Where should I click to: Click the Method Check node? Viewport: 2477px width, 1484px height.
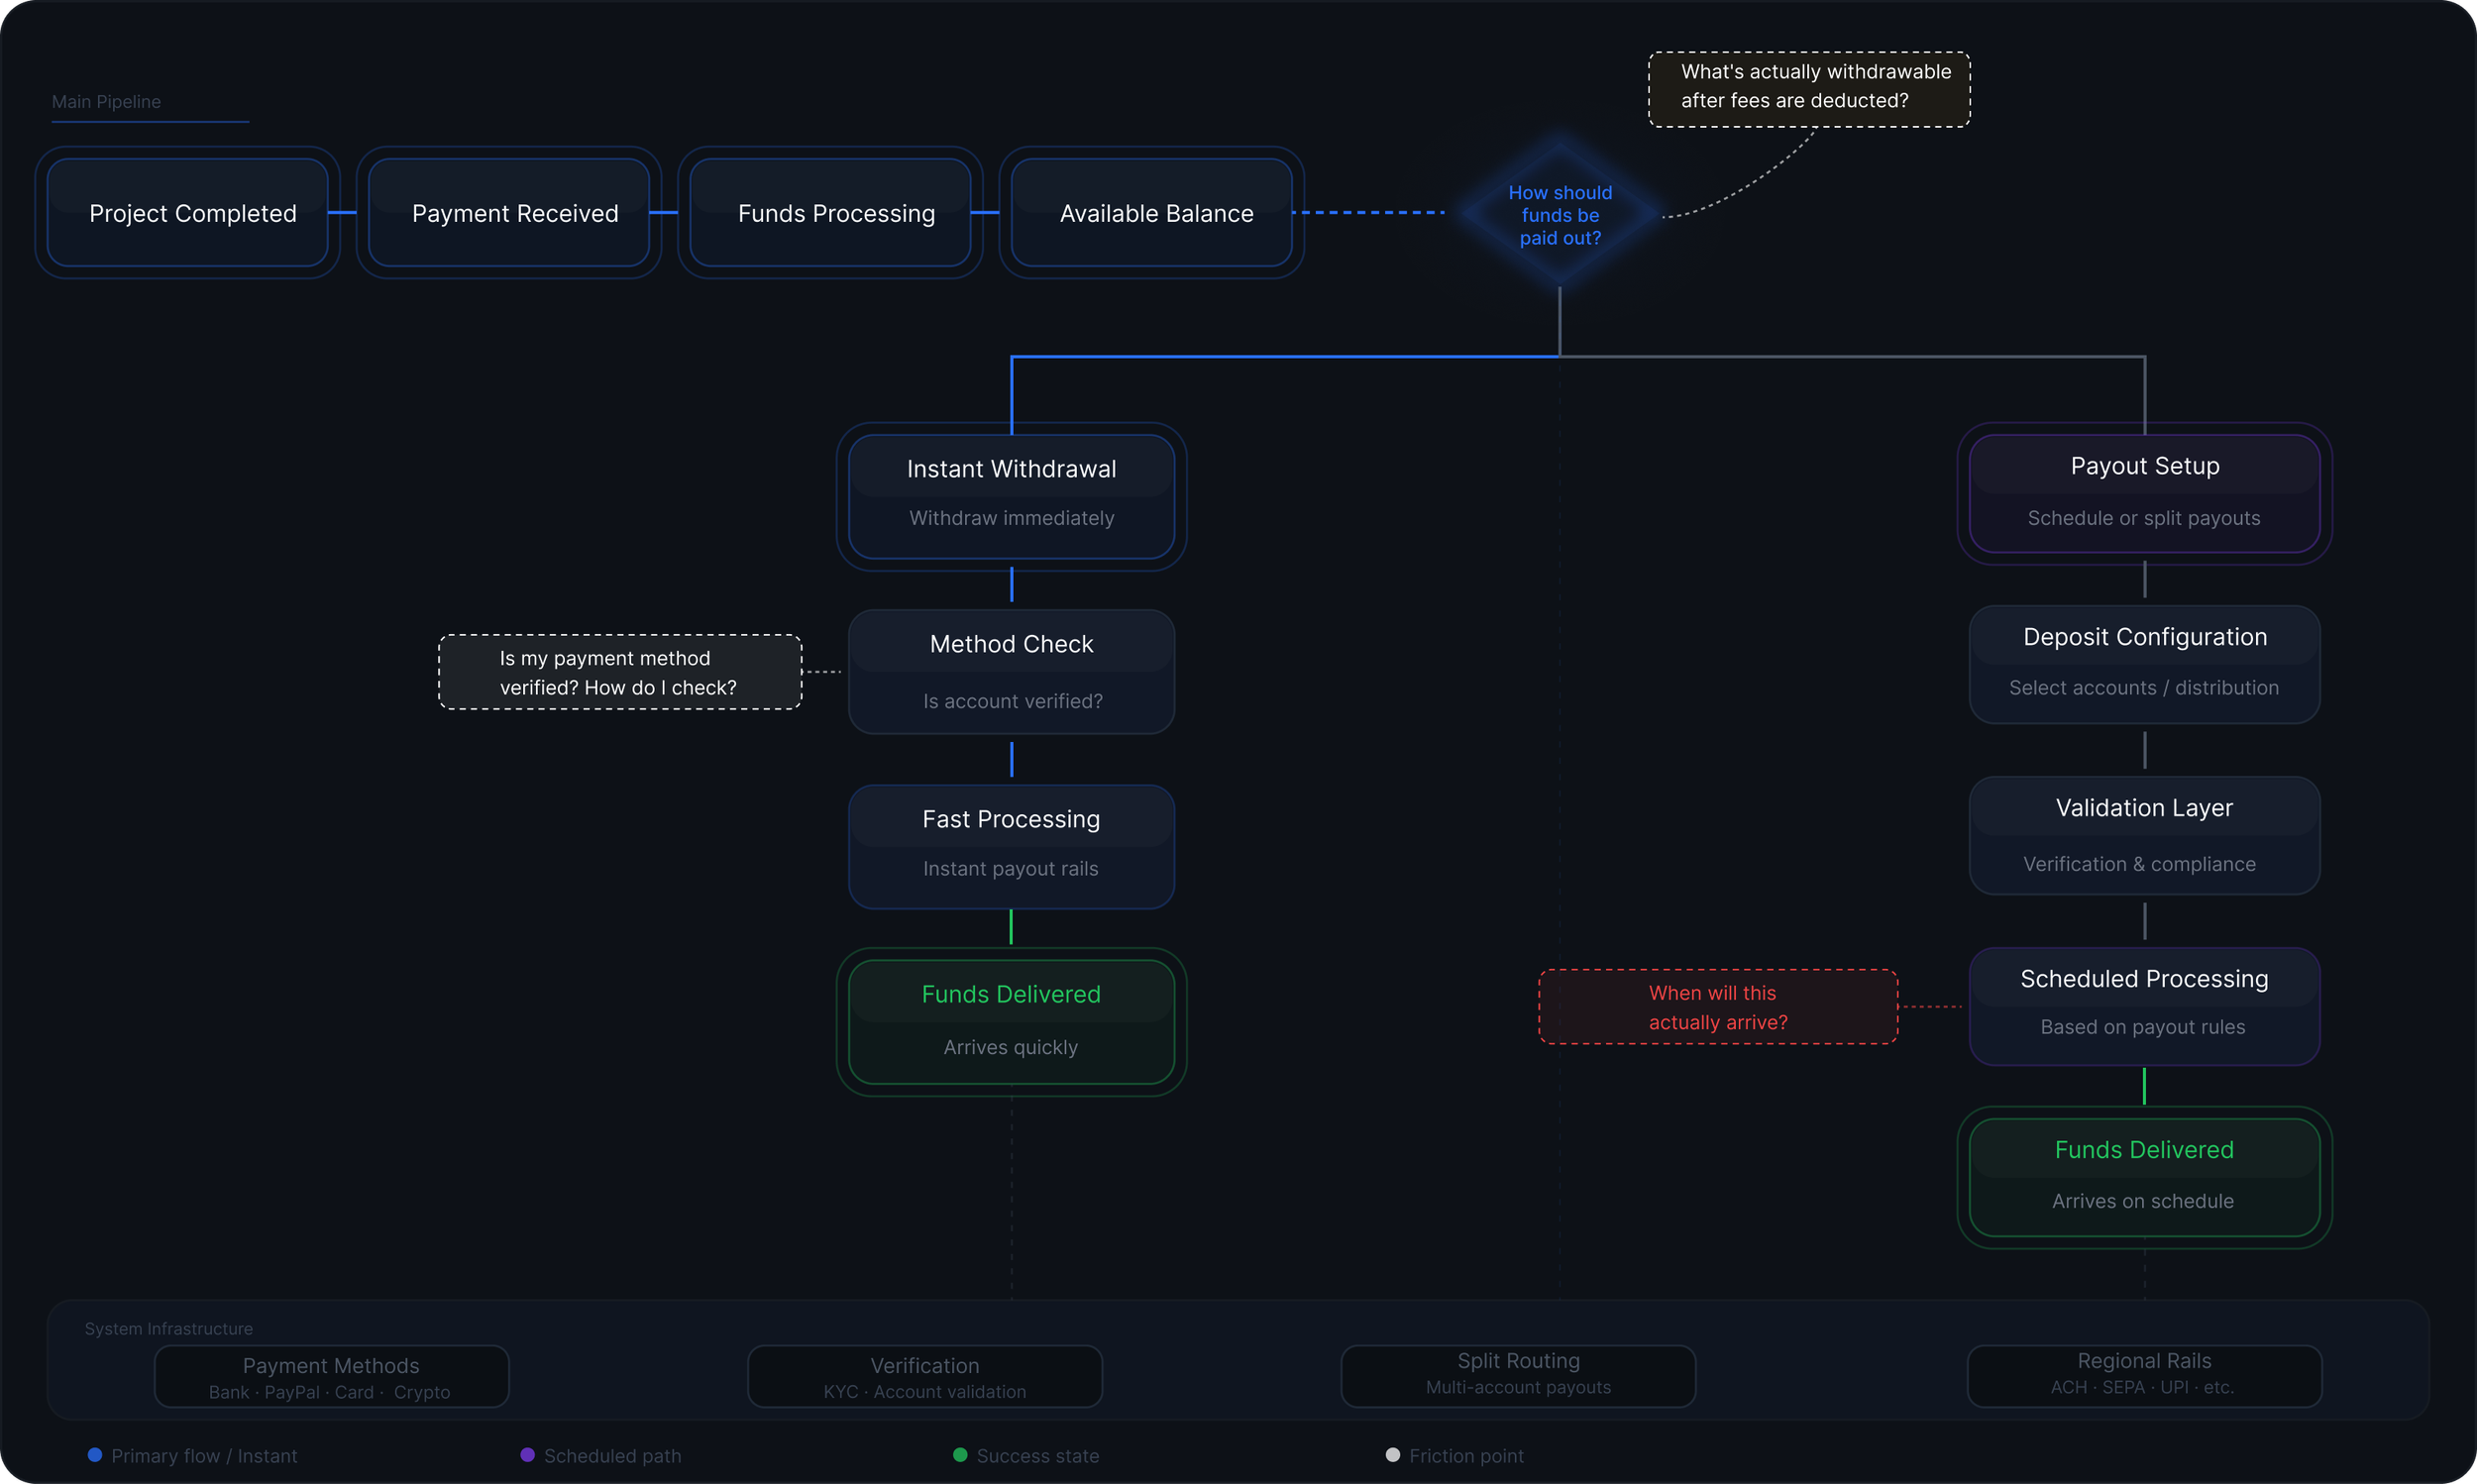1011,671
